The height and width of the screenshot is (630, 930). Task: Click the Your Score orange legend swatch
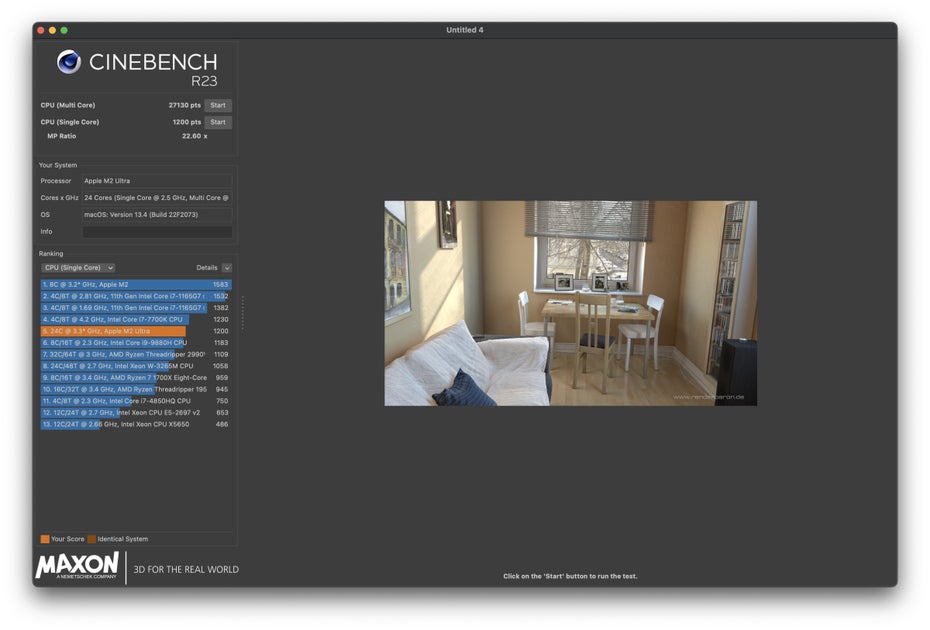click(44, 539)
